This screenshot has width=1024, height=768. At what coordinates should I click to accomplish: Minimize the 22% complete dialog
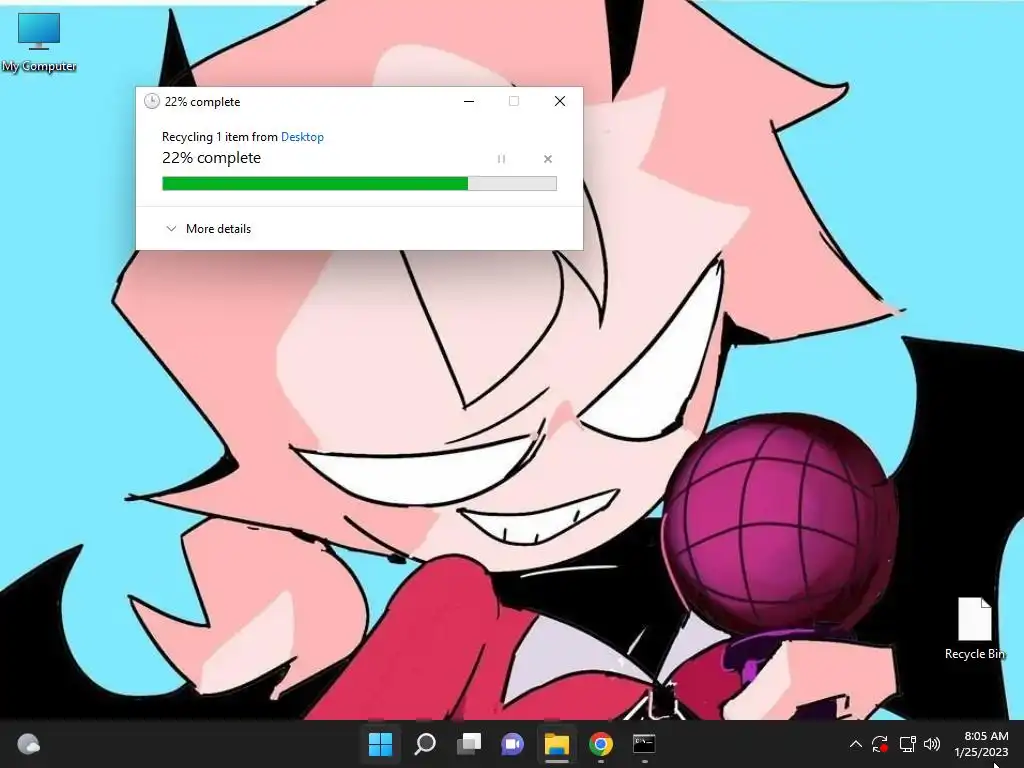[469, 101]
